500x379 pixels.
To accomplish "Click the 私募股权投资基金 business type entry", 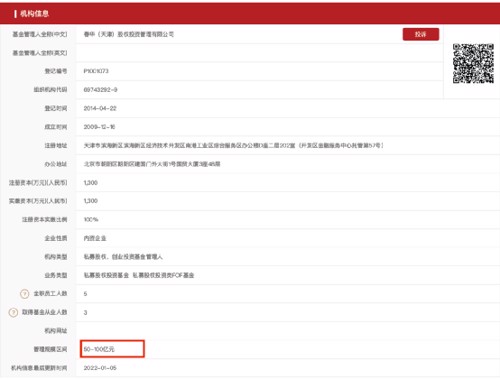I will (106, 275).
